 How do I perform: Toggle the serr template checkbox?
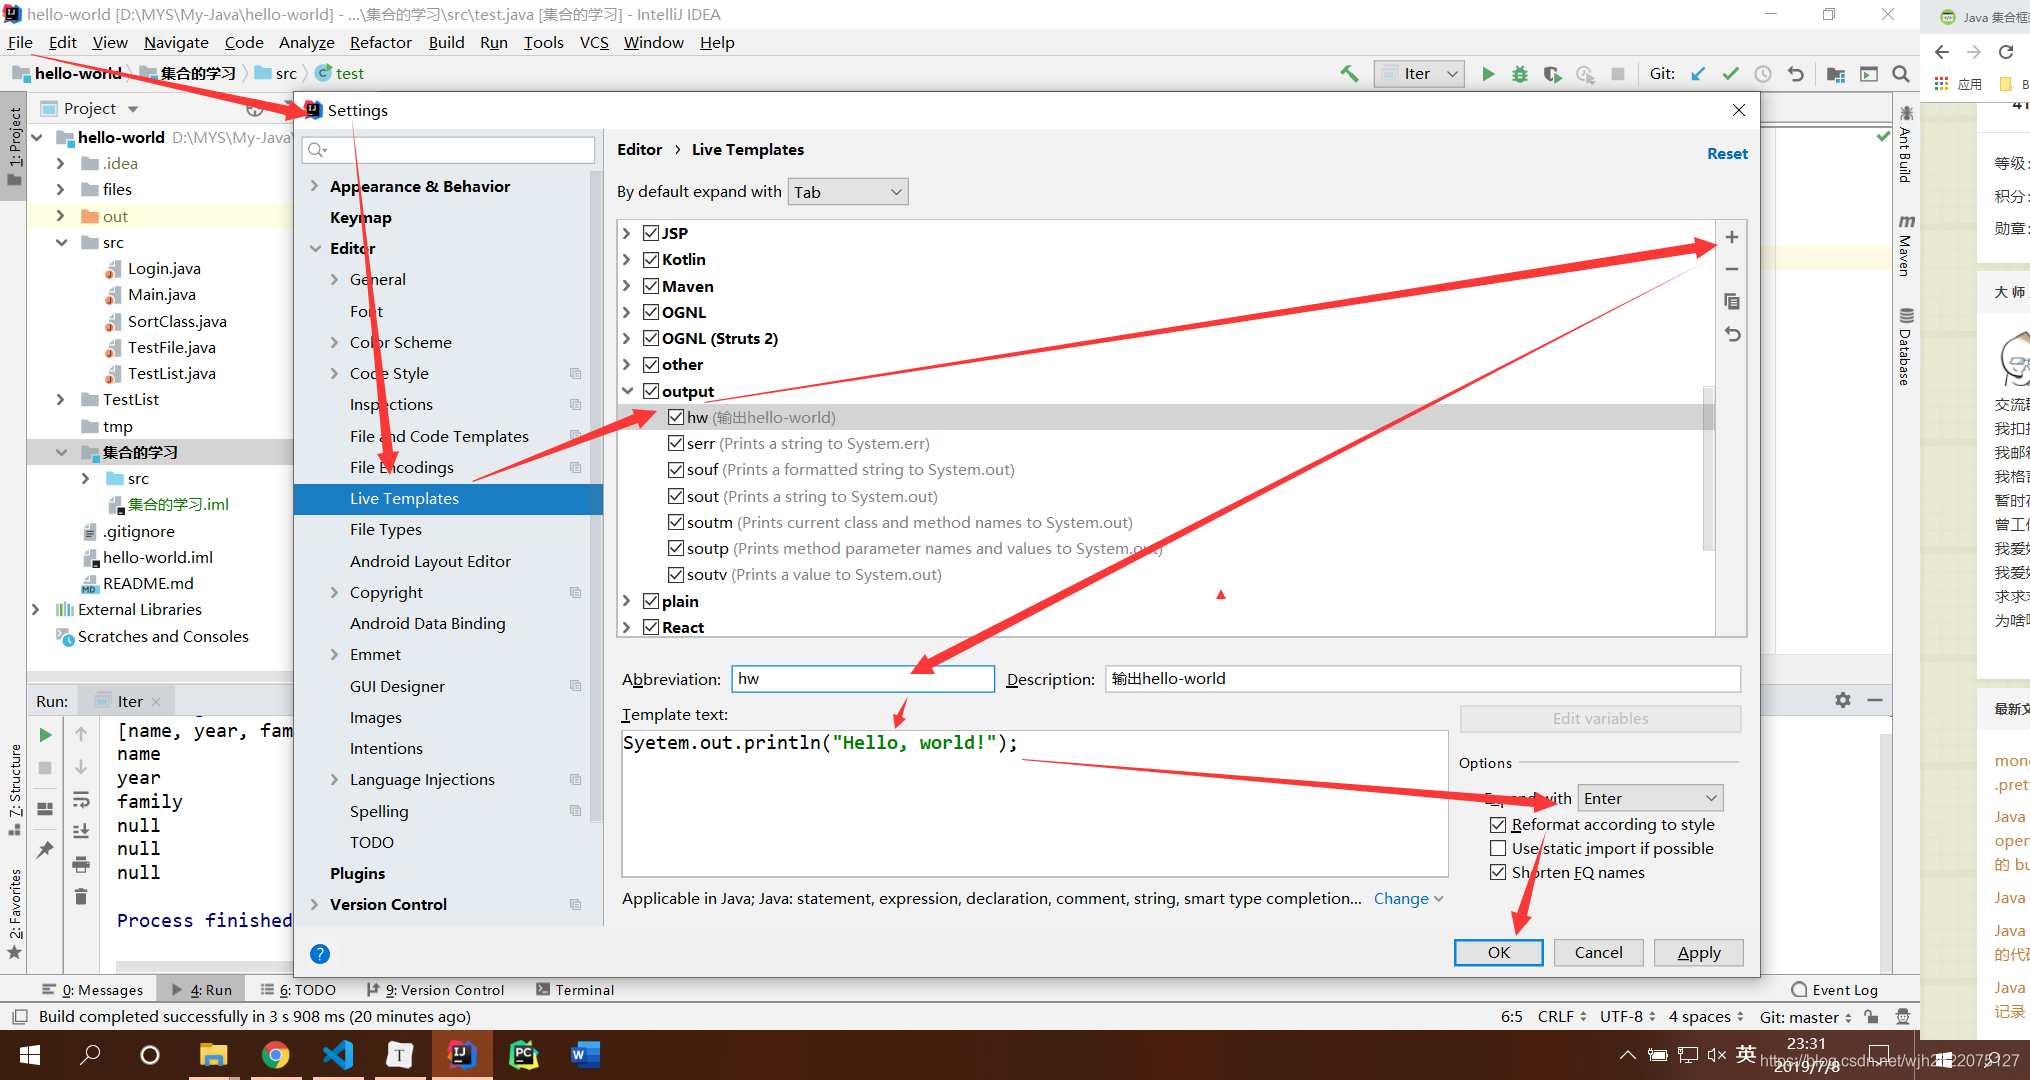676,443
